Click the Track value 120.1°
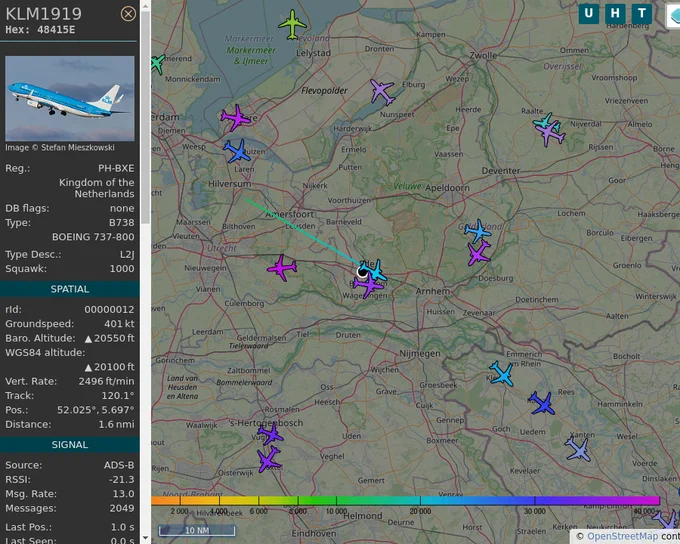This screenshot has width=680, height=544. point(118,396)
